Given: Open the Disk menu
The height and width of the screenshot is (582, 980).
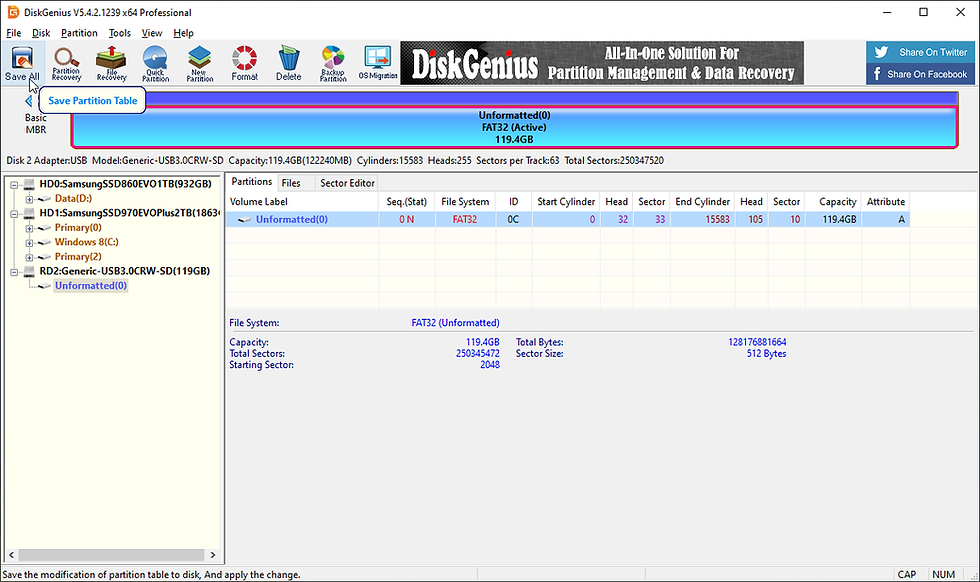Looking at the screenshot, I should [x=41, y=33].
